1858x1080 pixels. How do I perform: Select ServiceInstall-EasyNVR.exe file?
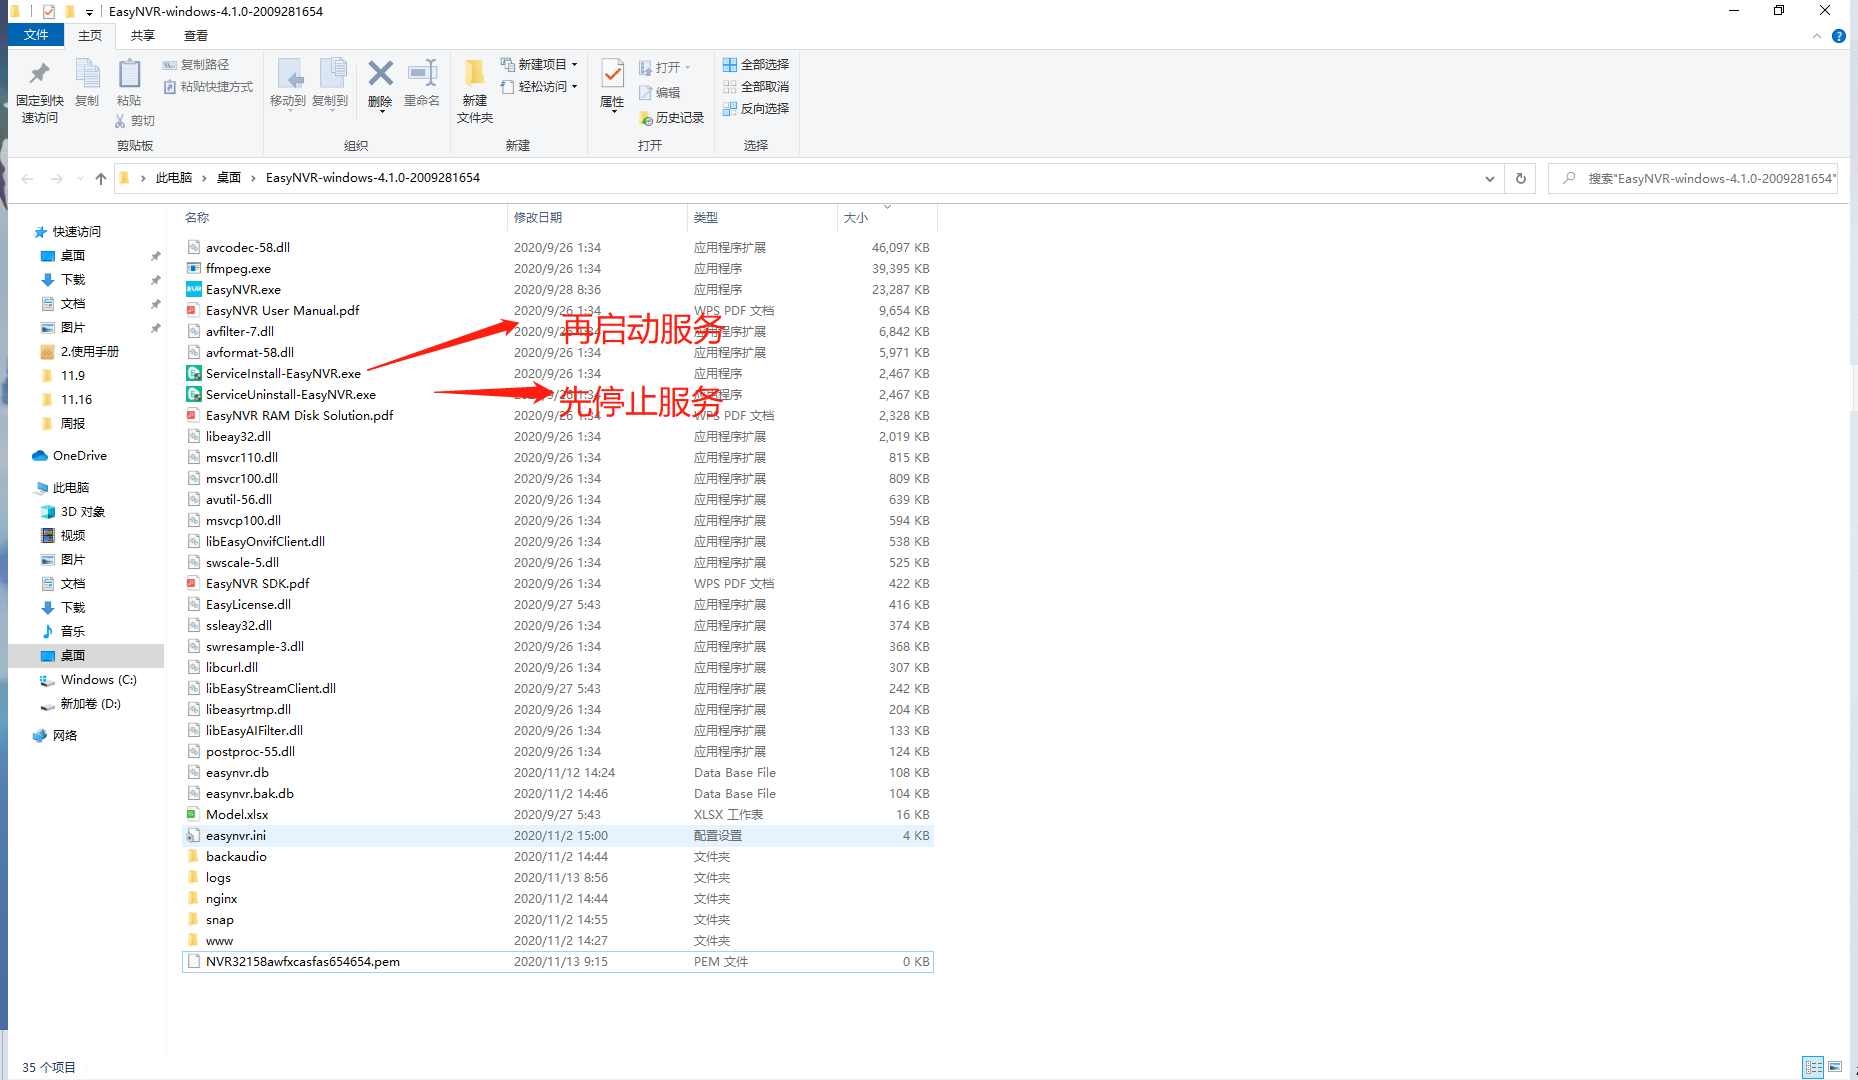[x=283, y=374]
